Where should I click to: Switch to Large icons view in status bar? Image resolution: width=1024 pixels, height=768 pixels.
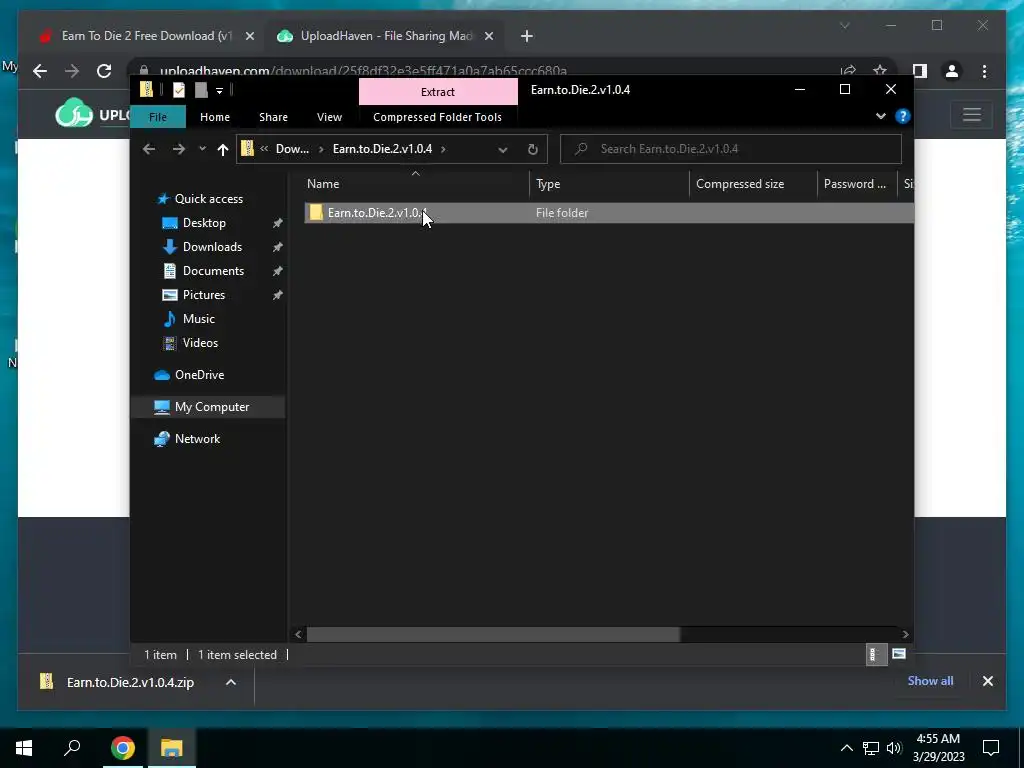click(899, 654)
